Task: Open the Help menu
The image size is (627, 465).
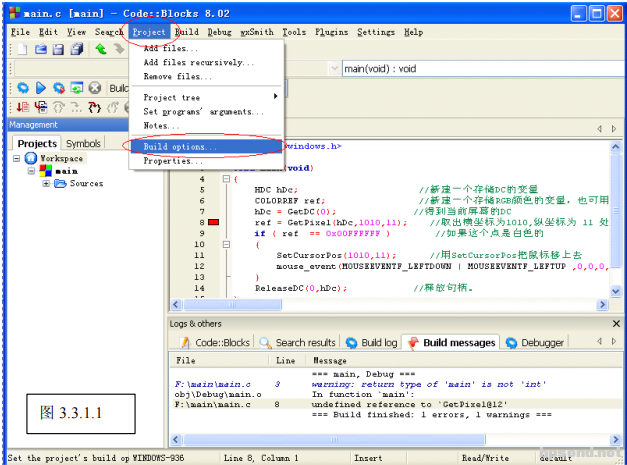Action: [x=413, y=32]
